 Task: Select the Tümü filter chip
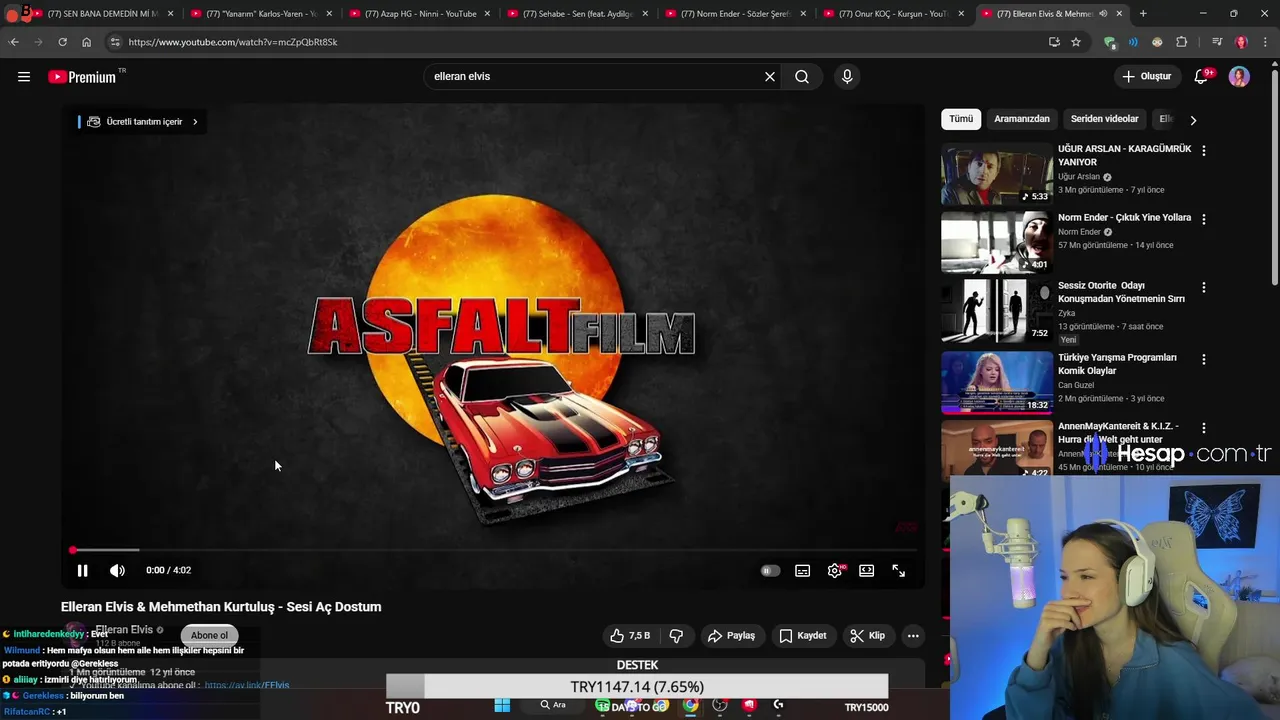point(961,119)
